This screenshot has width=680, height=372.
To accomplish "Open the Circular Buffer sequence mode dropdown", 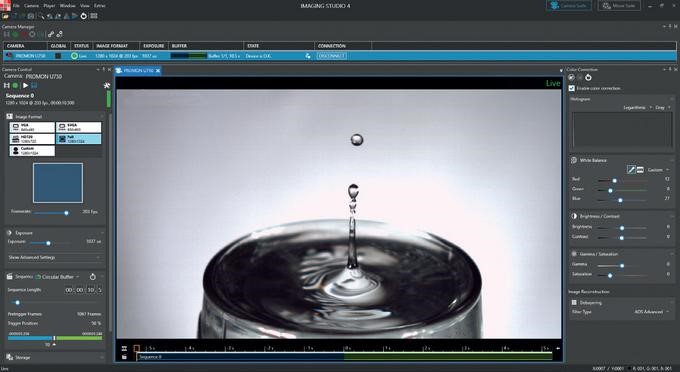I will 57,277.
